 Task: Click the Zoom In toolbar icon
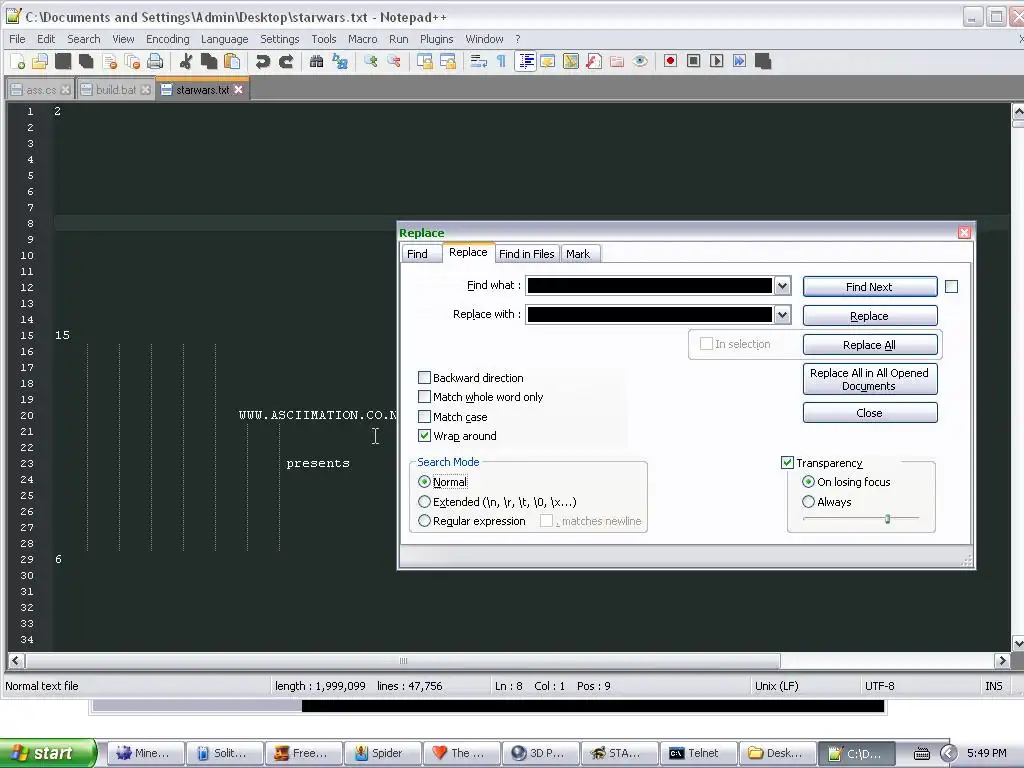click(x=371, y=61)
